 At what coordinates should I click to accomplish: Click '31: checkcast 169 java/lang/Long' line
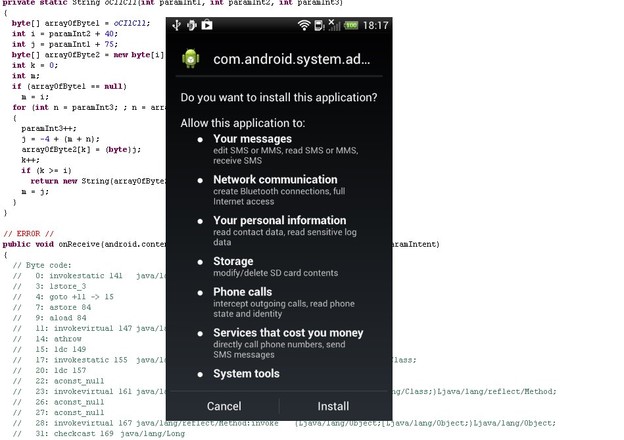(x=99, y=434)
